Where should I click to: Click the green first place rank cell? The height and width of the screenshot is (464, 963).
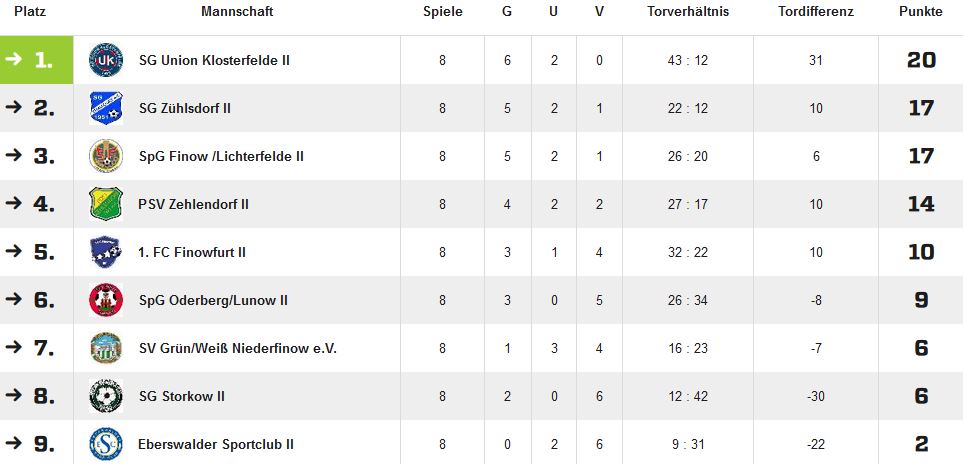click(36, 60)
